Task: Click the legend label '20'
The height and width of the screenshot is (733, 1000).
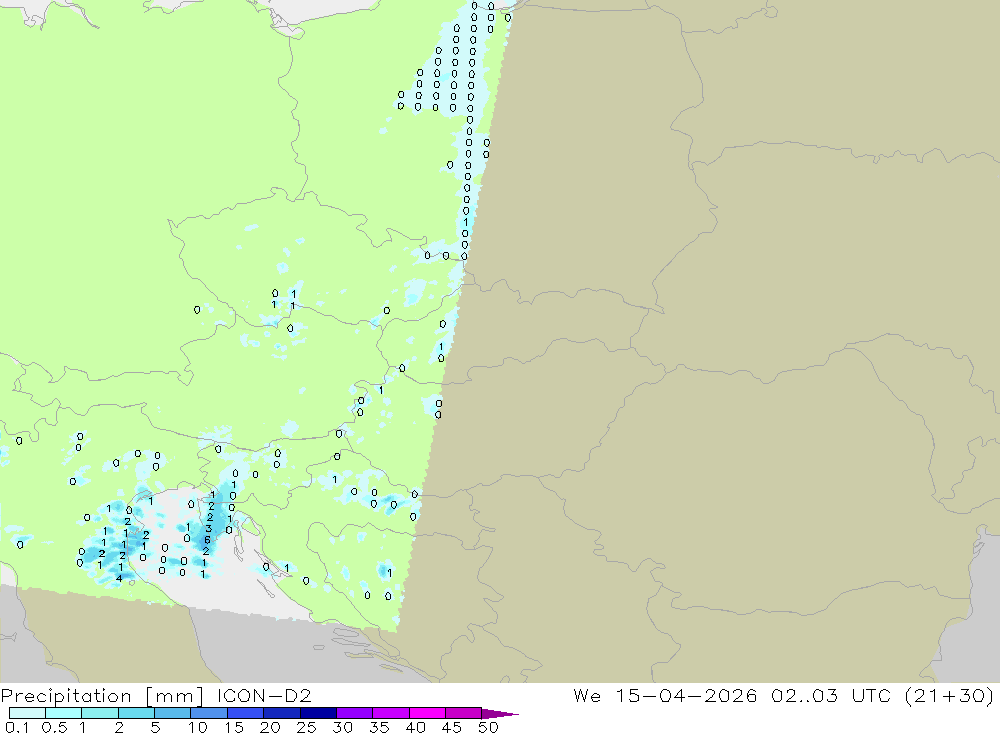Action: click(x=270, y=727)
